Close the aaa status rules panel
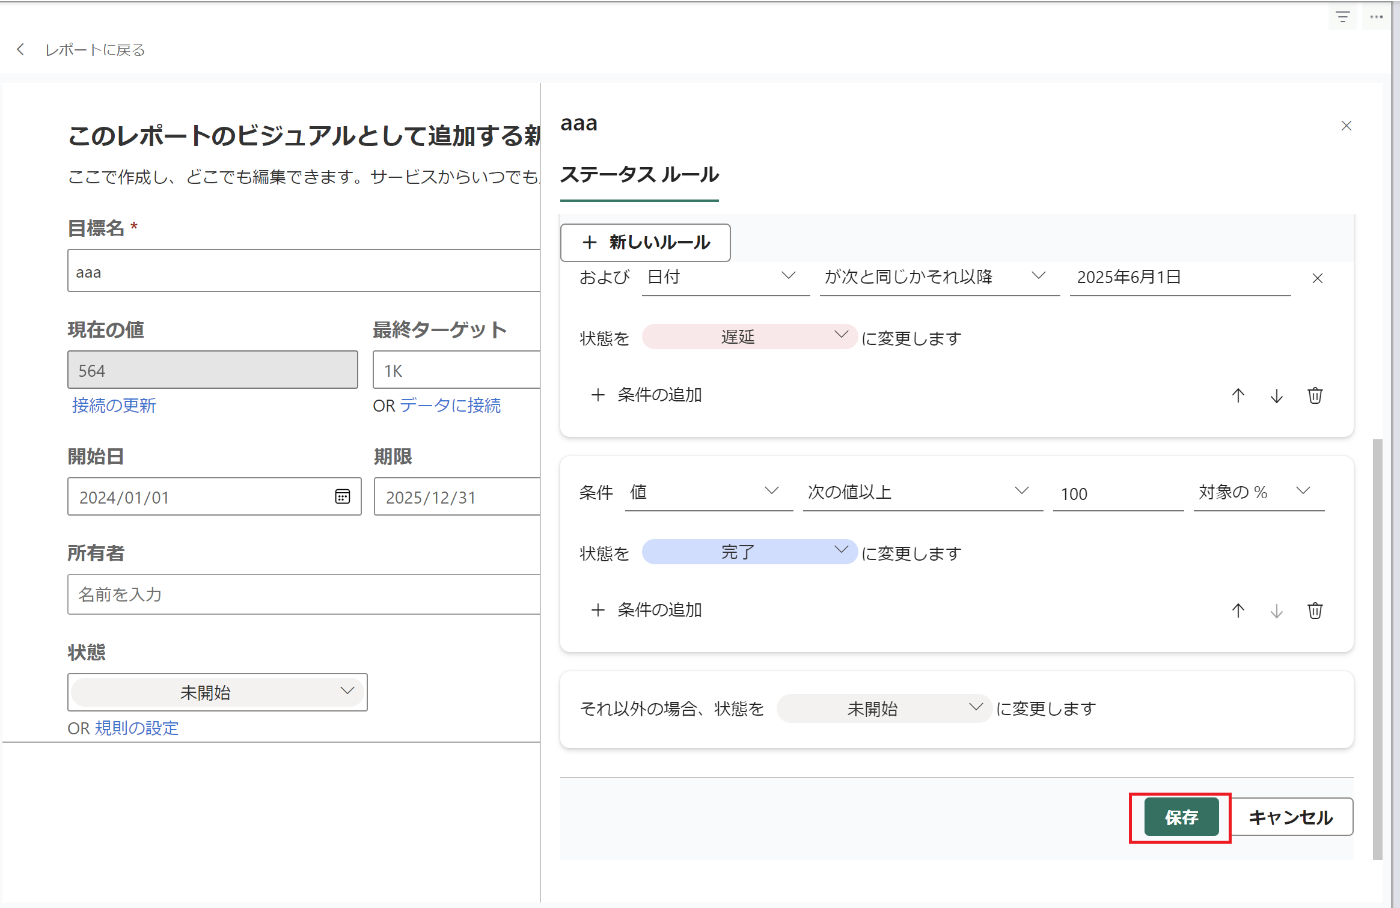The image size is (1400, 908). pos(1346,126)
